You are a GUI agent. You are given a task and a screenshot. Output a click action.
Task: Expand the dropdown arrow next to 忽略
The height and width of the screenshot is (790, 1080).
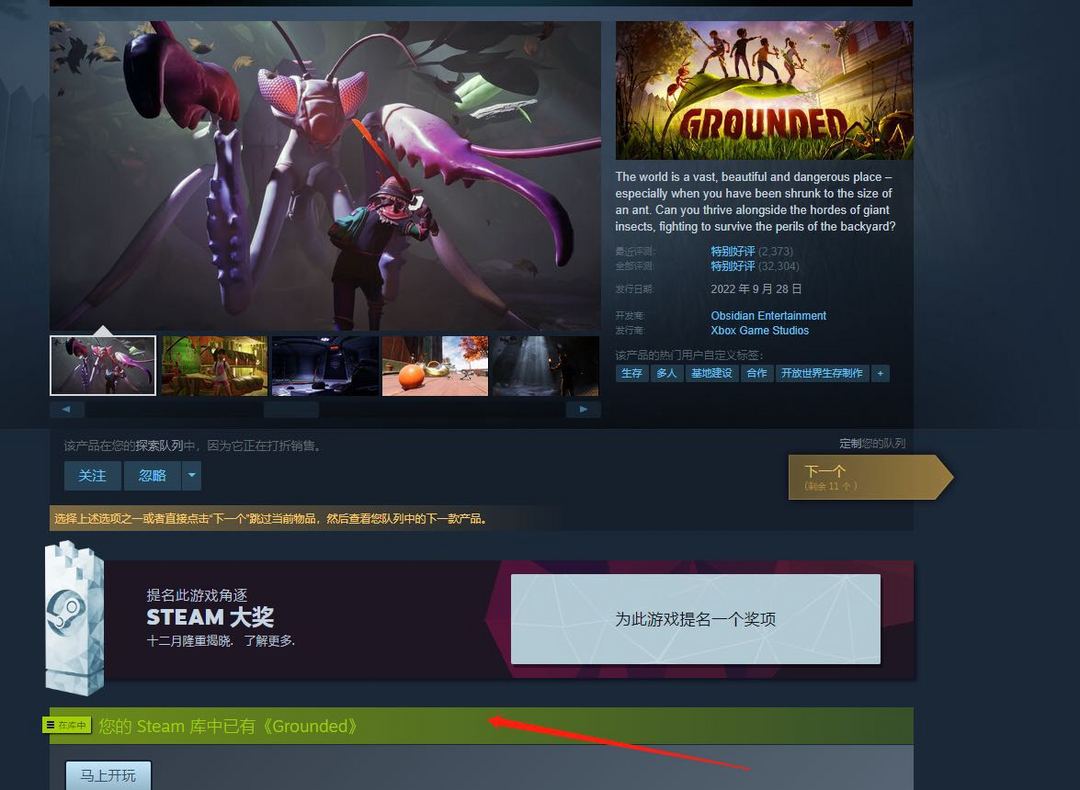click(x=191, y=475)
